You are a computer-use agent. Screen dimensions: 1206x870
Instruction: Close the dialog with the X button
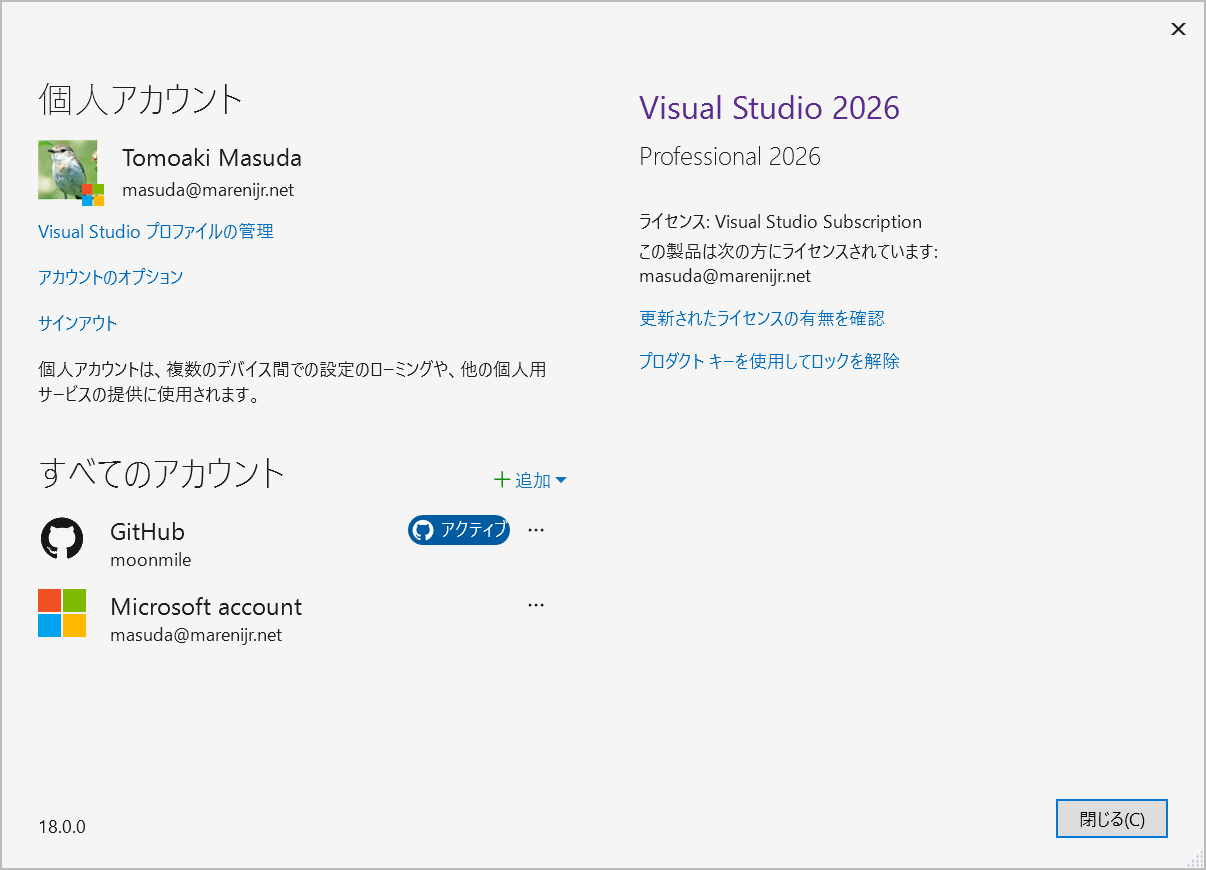pos(1178,29)
